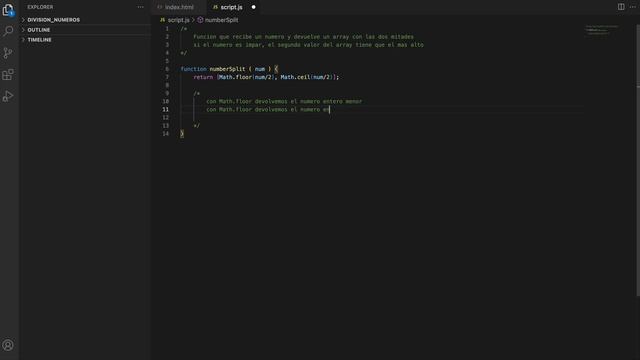Viewport: 640px width, 360px height.
Task: Click the EXPLORER panel title
Action: point(40,7)
